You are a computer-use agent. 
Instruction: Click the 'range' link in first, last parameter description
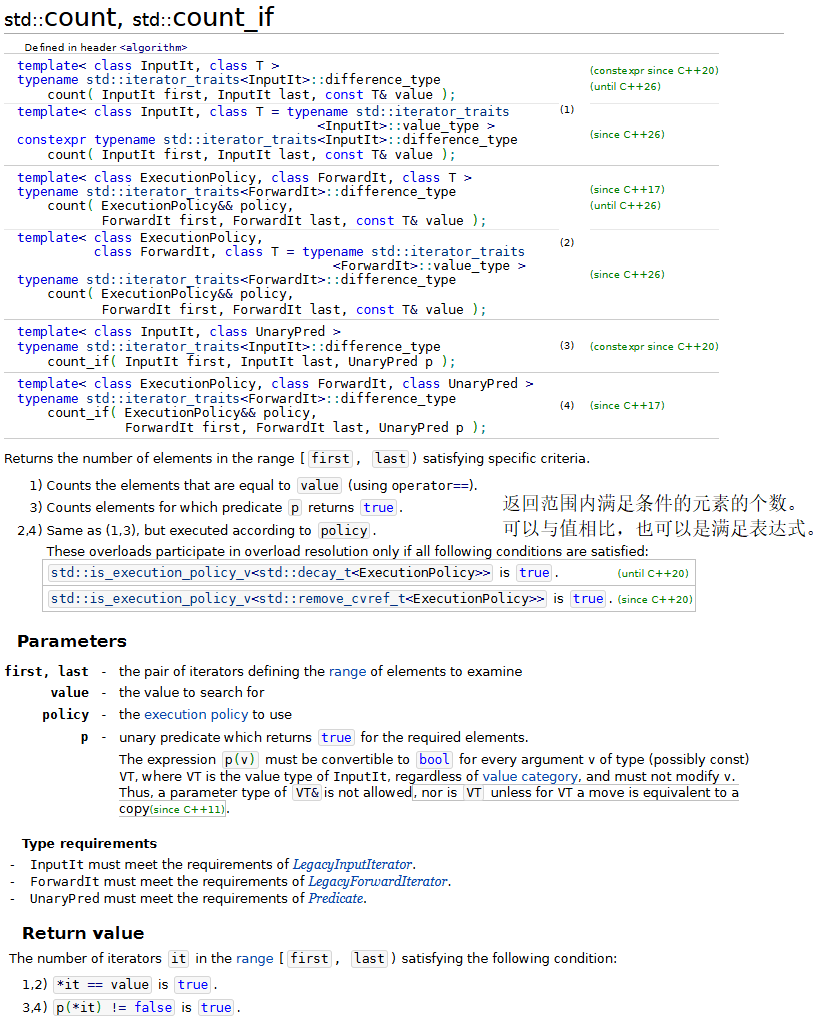(347, 671)
